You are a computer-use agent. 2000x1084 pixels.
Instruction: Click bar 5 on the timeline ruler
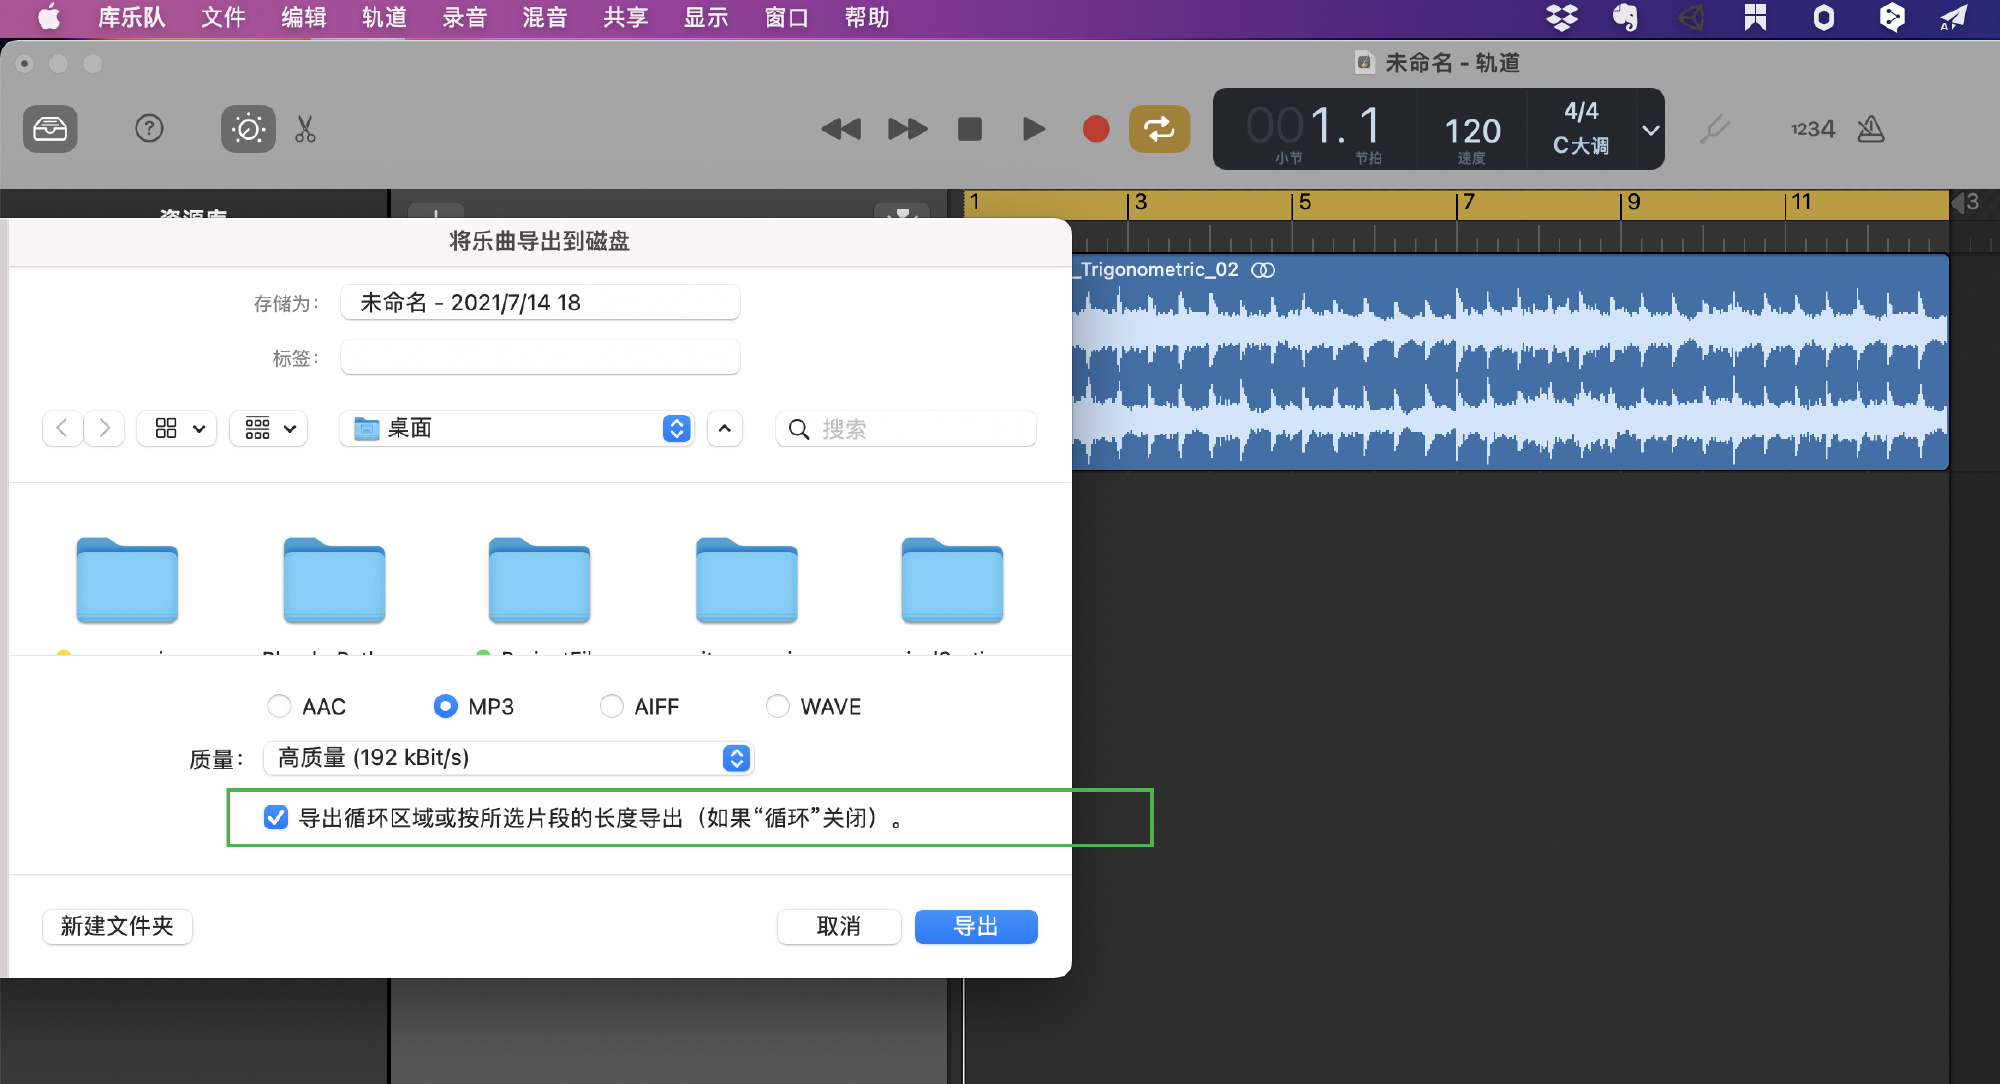1304,203
